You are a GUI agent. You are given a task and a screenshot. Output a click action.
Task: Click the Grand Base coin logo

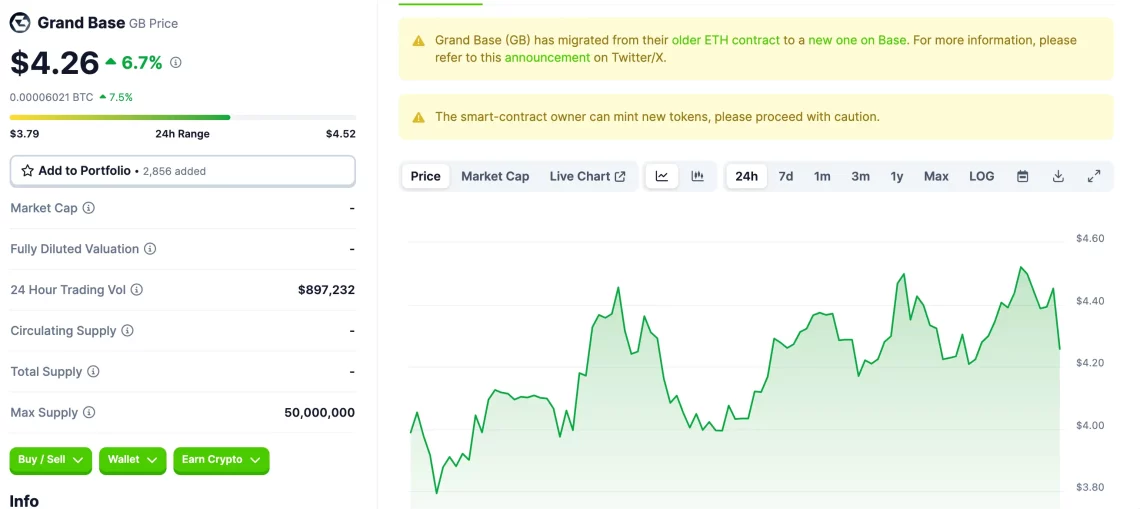point(20,23)
